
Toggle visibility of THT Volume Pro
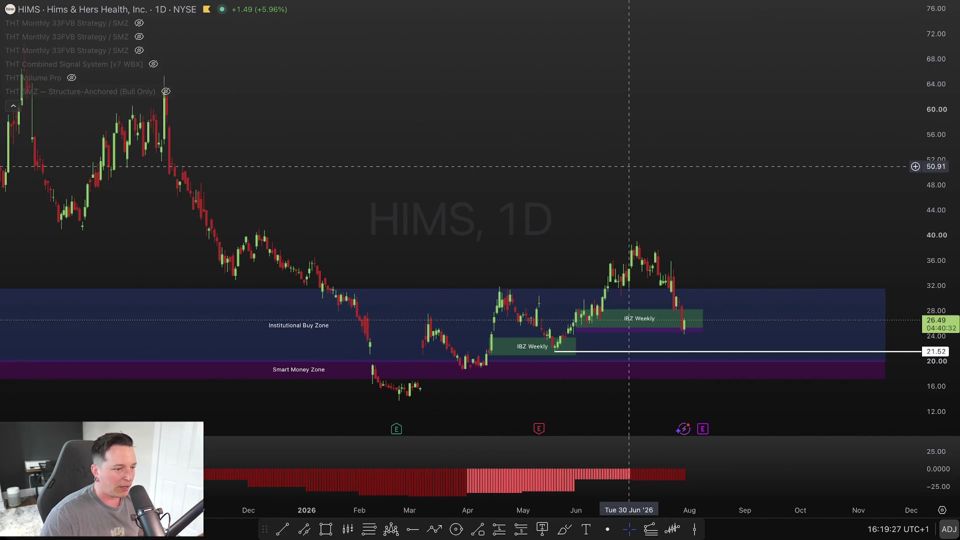72,78
